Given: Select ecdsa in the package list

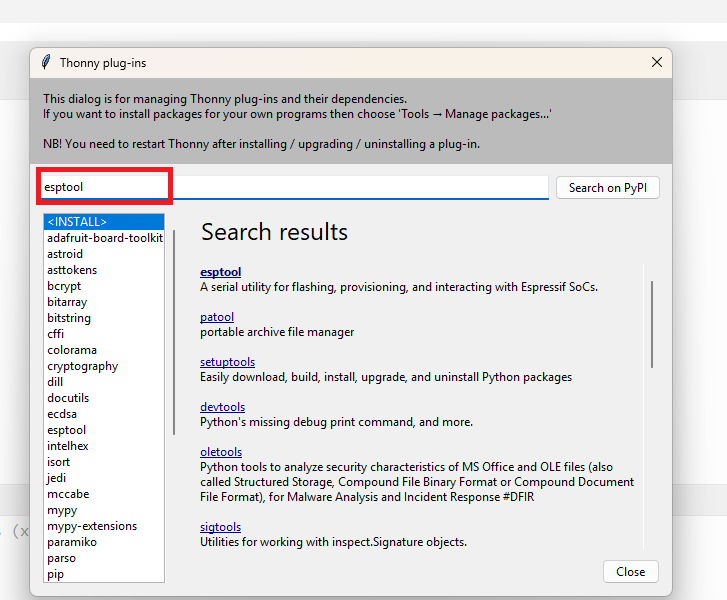Looking at the screenshot, I should [104, 414].
